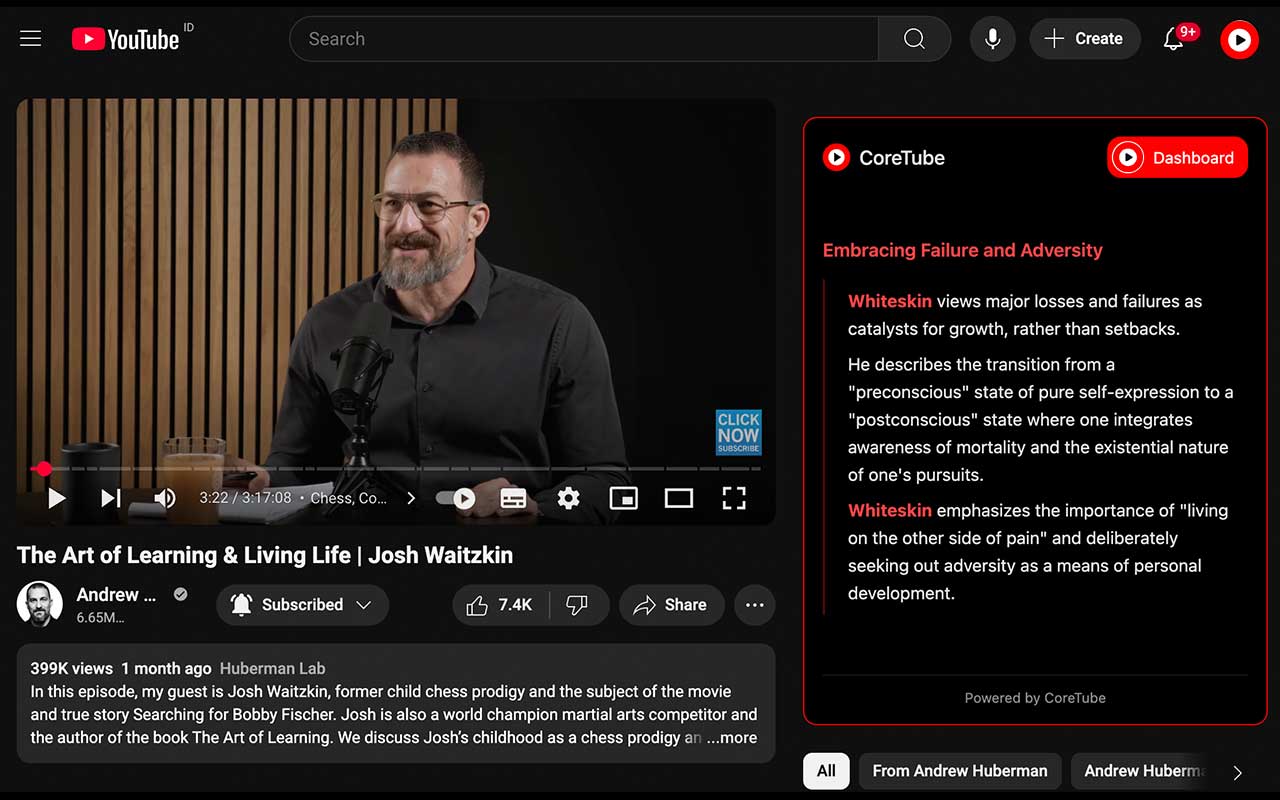Turn on subtitles with the captions icon
Screen dimensions: 1280x800
[x=514, y=497]
